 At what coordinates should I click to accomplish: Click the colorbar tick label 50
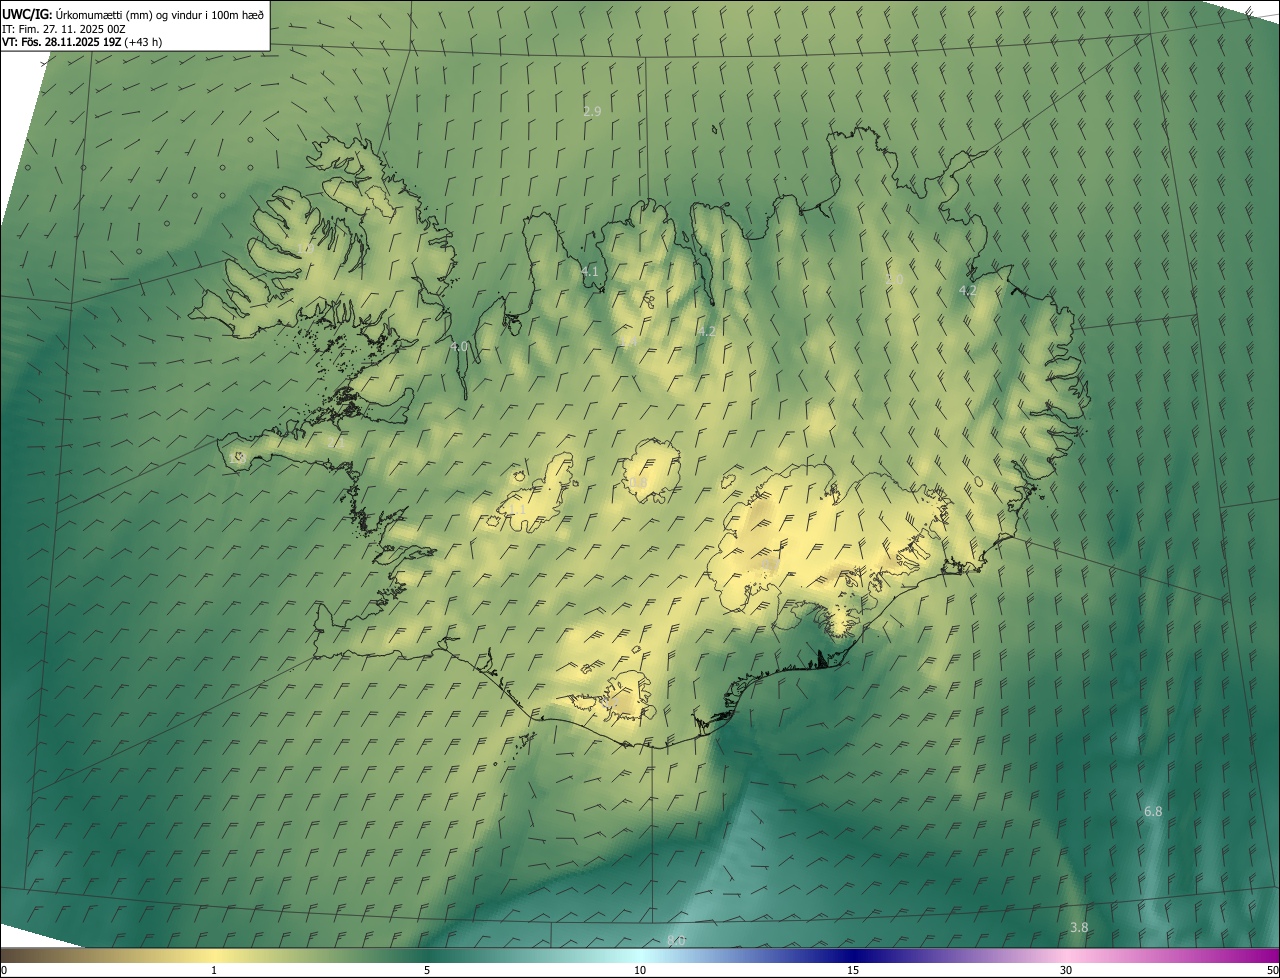coord(1272,970)
